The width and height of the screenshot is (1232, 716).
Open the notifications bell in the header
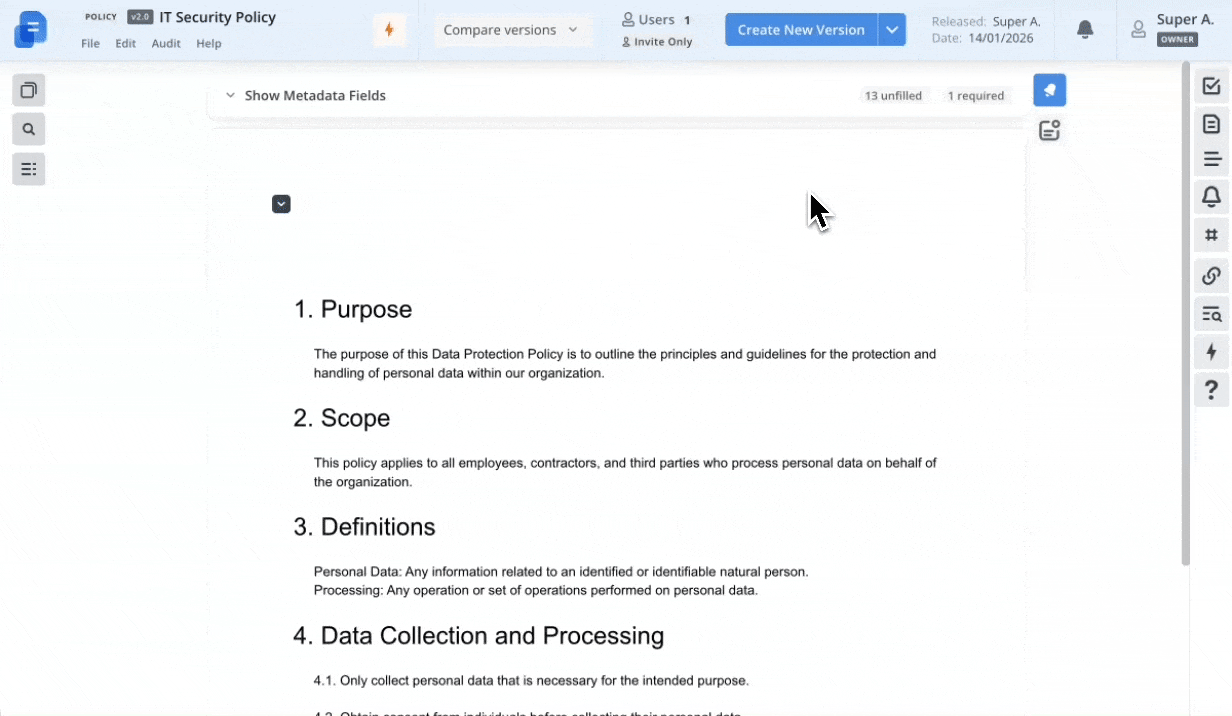click(x=1085, y=30)
